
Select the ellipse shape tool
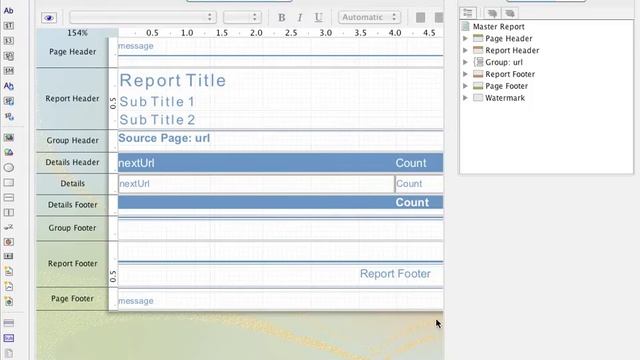[9, 168]
